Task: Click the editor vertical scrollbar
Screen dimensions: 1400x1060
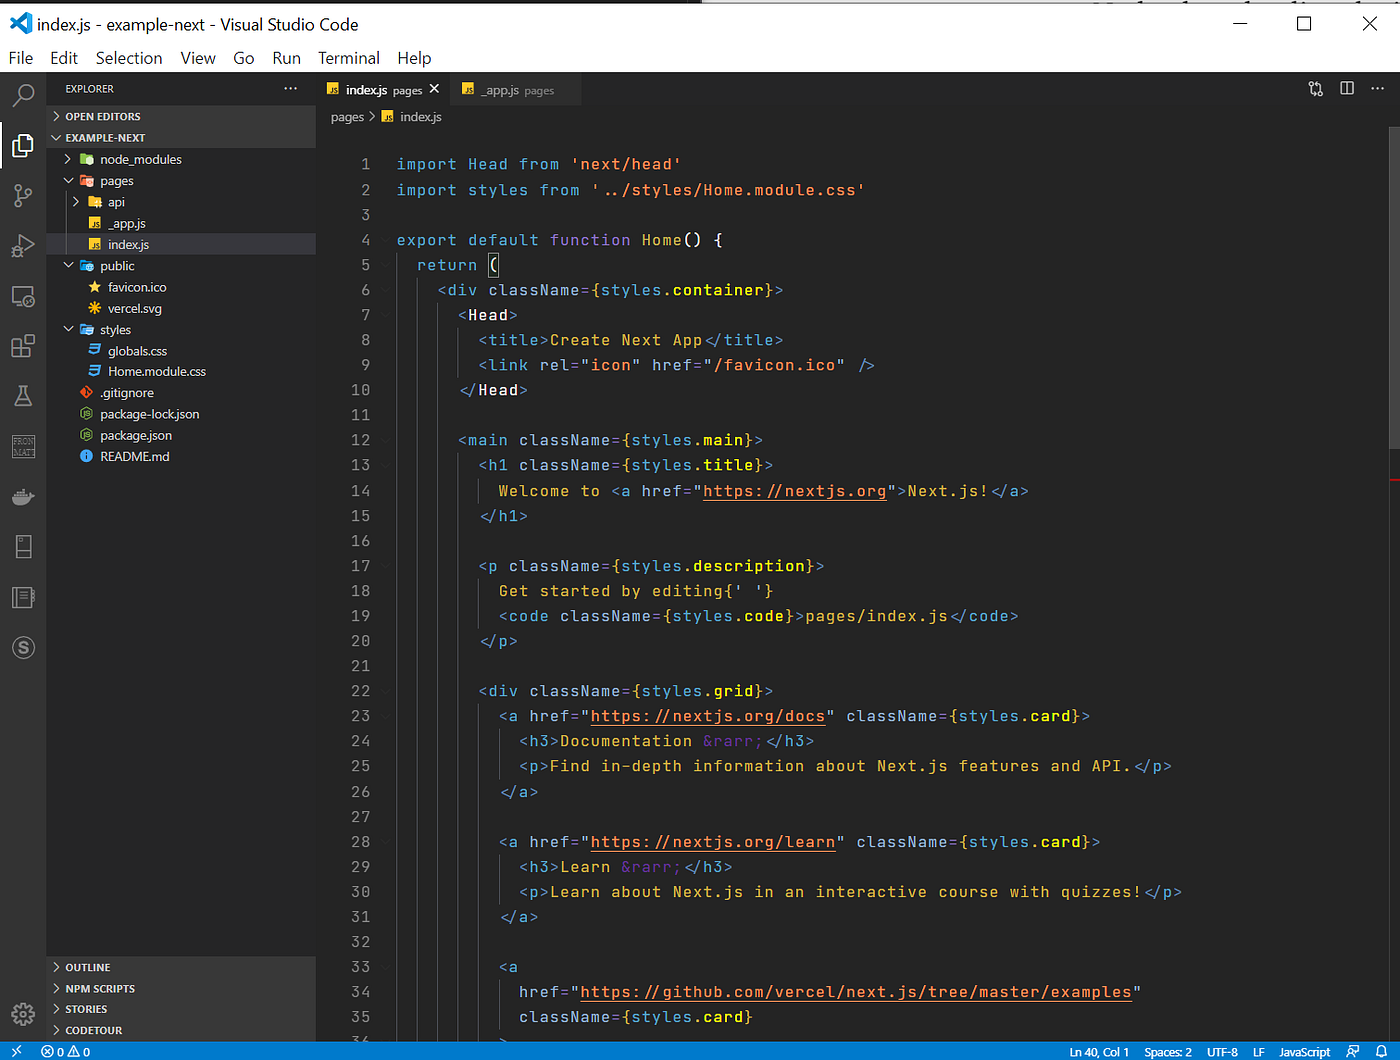Action: (x=1394, y=289)
